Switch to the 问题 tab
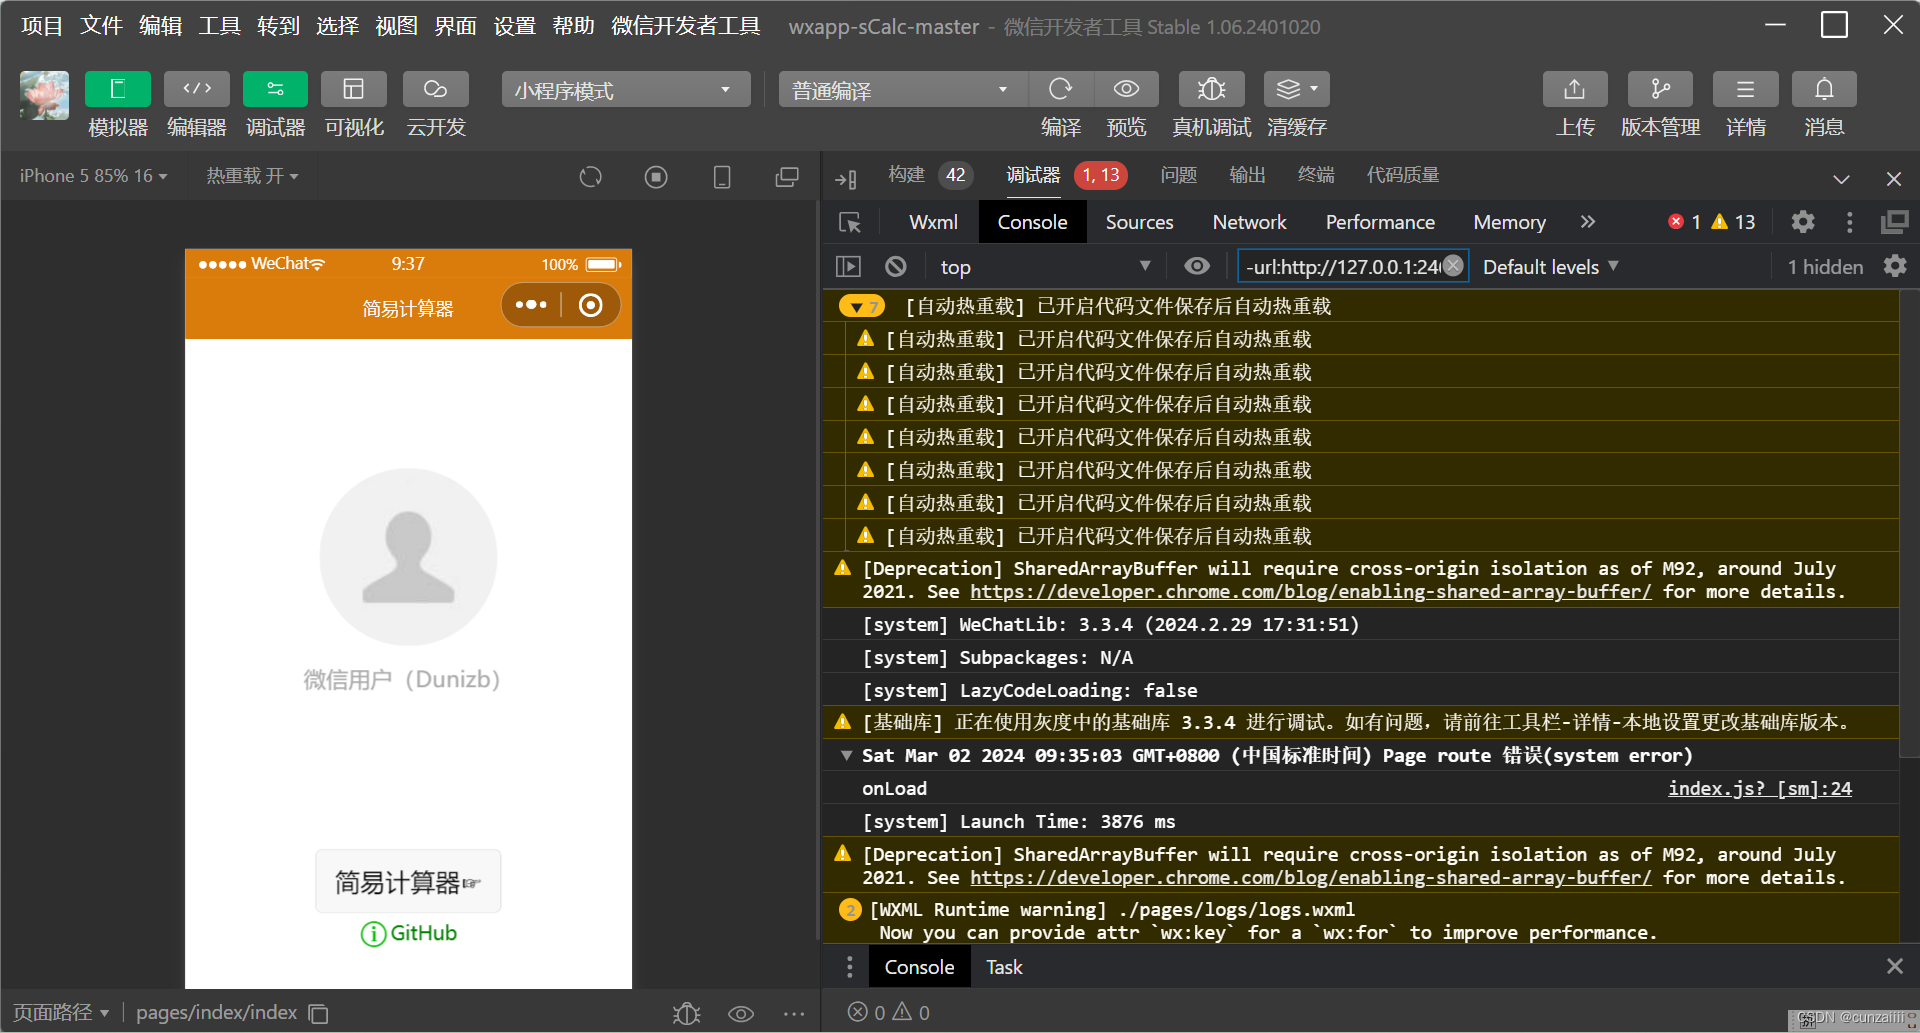 click(x=1179, y=175)
